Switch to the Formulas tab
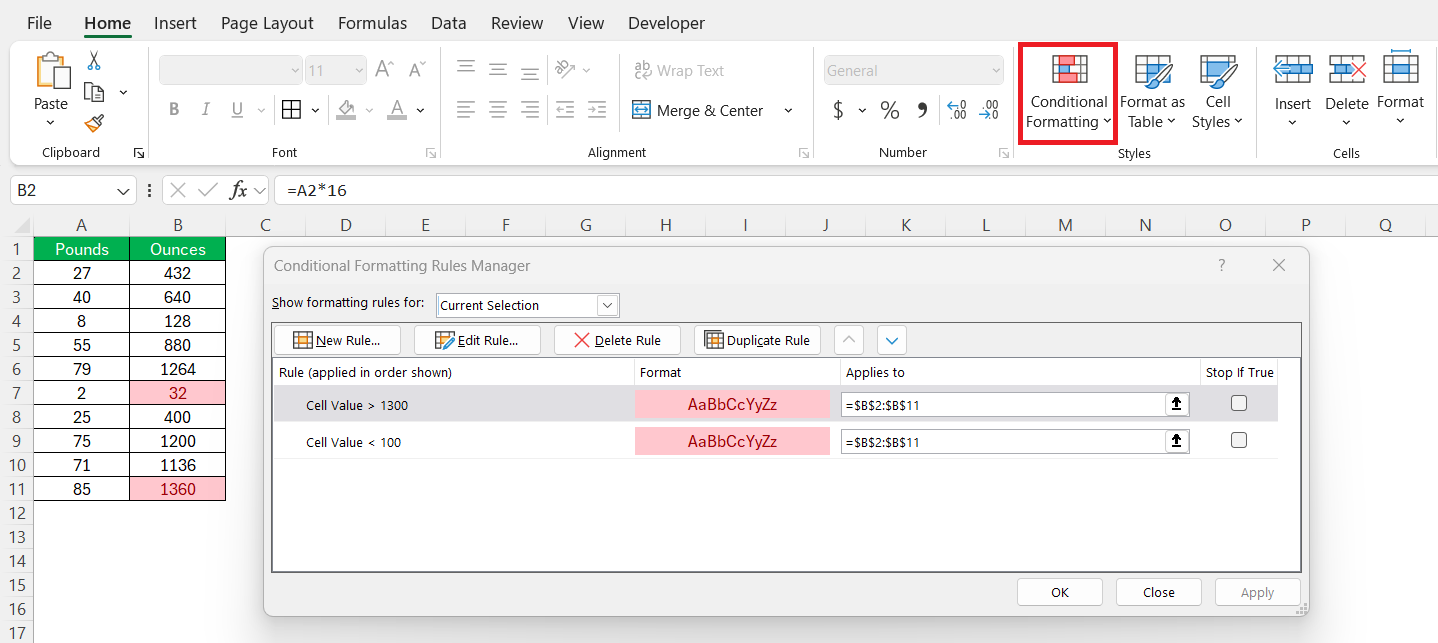The image size is (1438, 643). click(372, 22)
